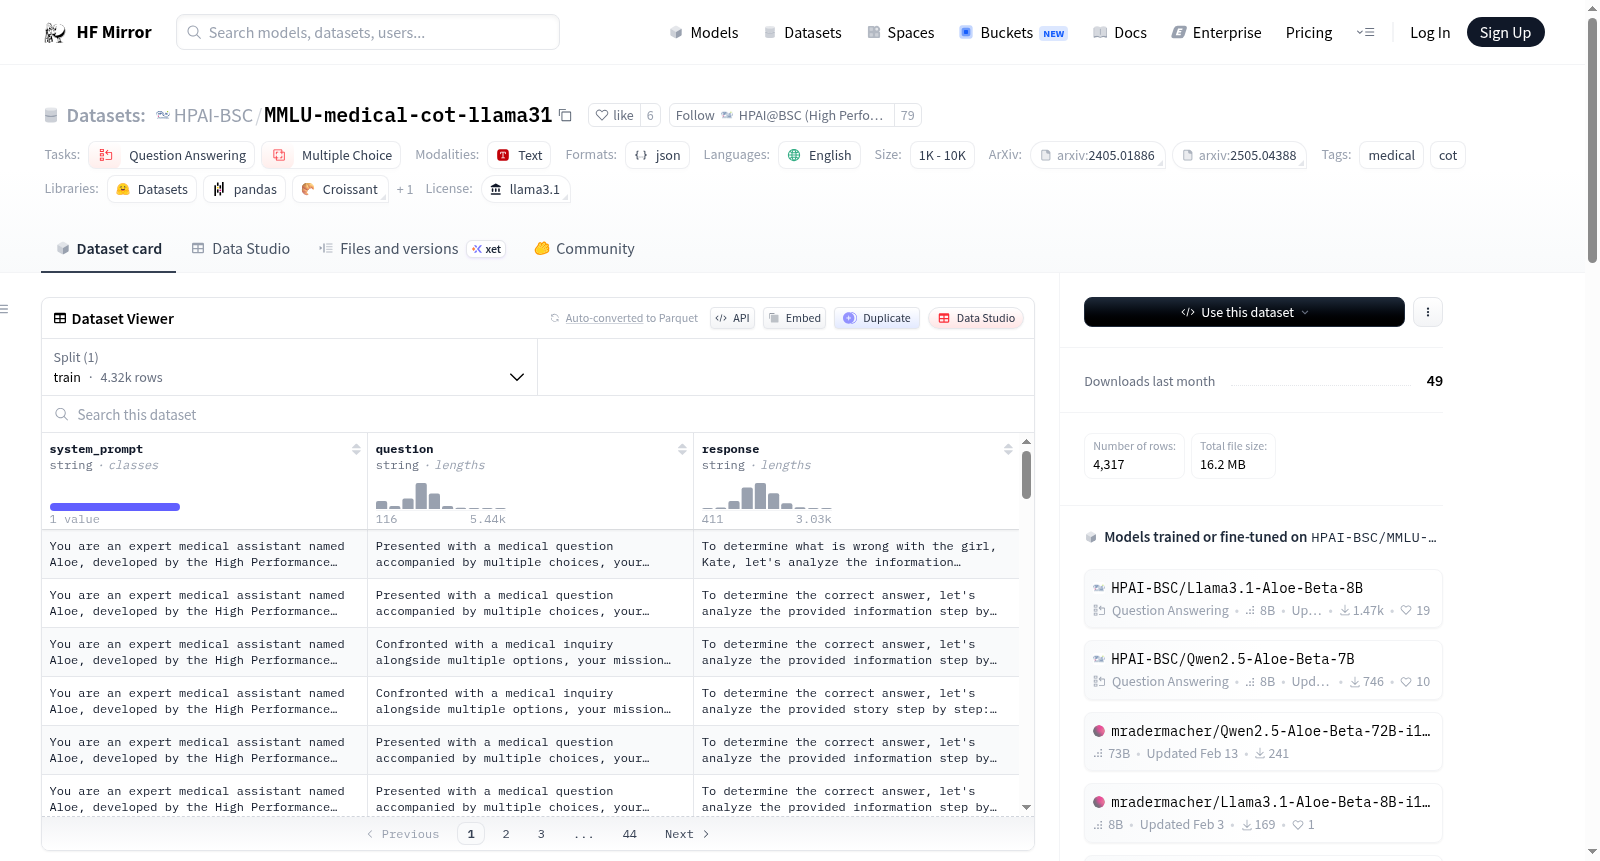This screenshot has width=1600, height=861.
Task: Open Data Studio from viewer header
Action: coord(976,318)
